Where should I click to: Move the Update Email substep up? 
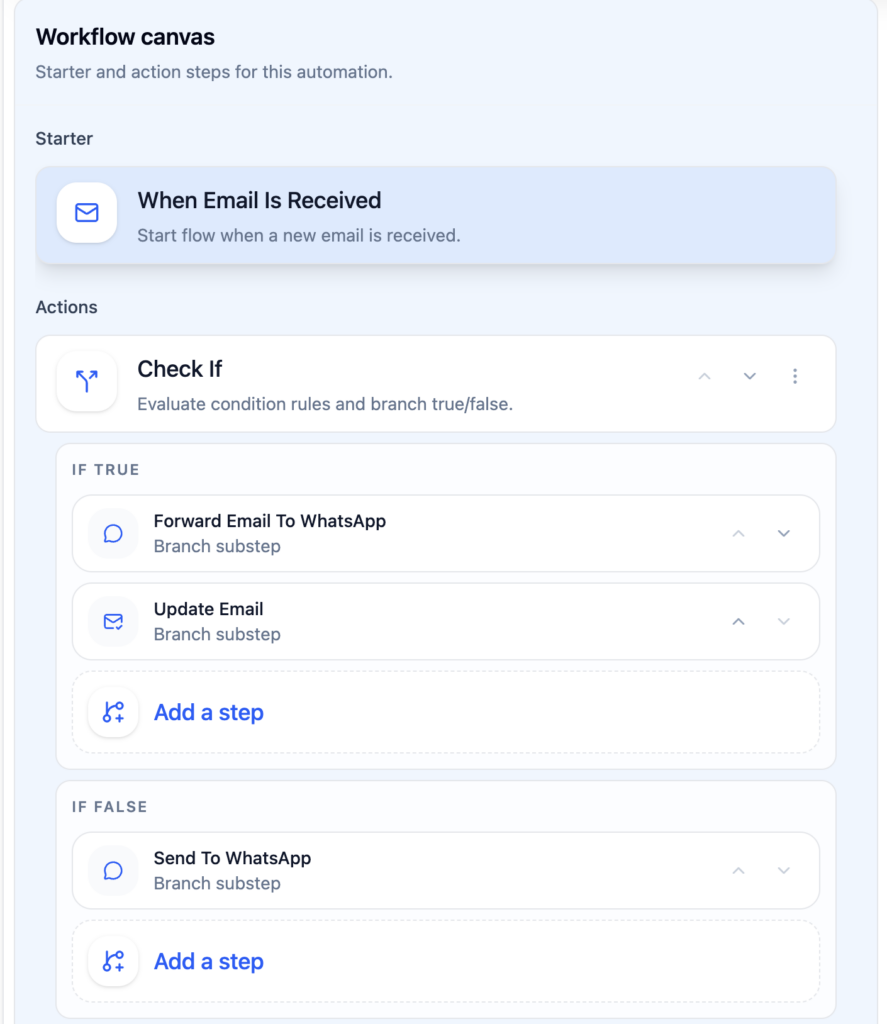point(738,621)
